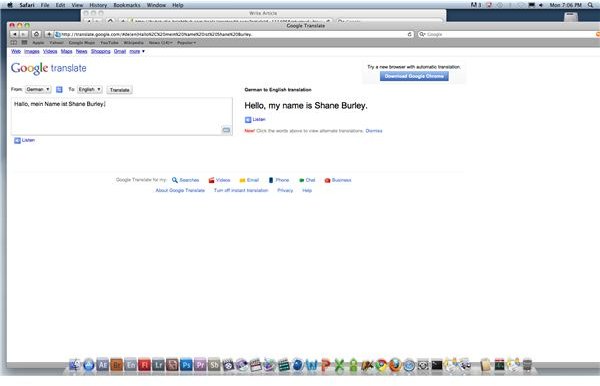Launch Firefox from the dock
The width and height of the screenshot is (600, 386).
[395, 365]
